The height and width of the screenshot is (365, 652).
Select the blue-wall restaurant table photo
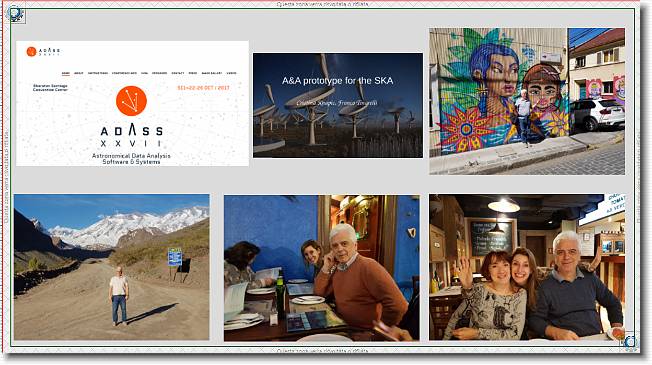tap(321, 268)
